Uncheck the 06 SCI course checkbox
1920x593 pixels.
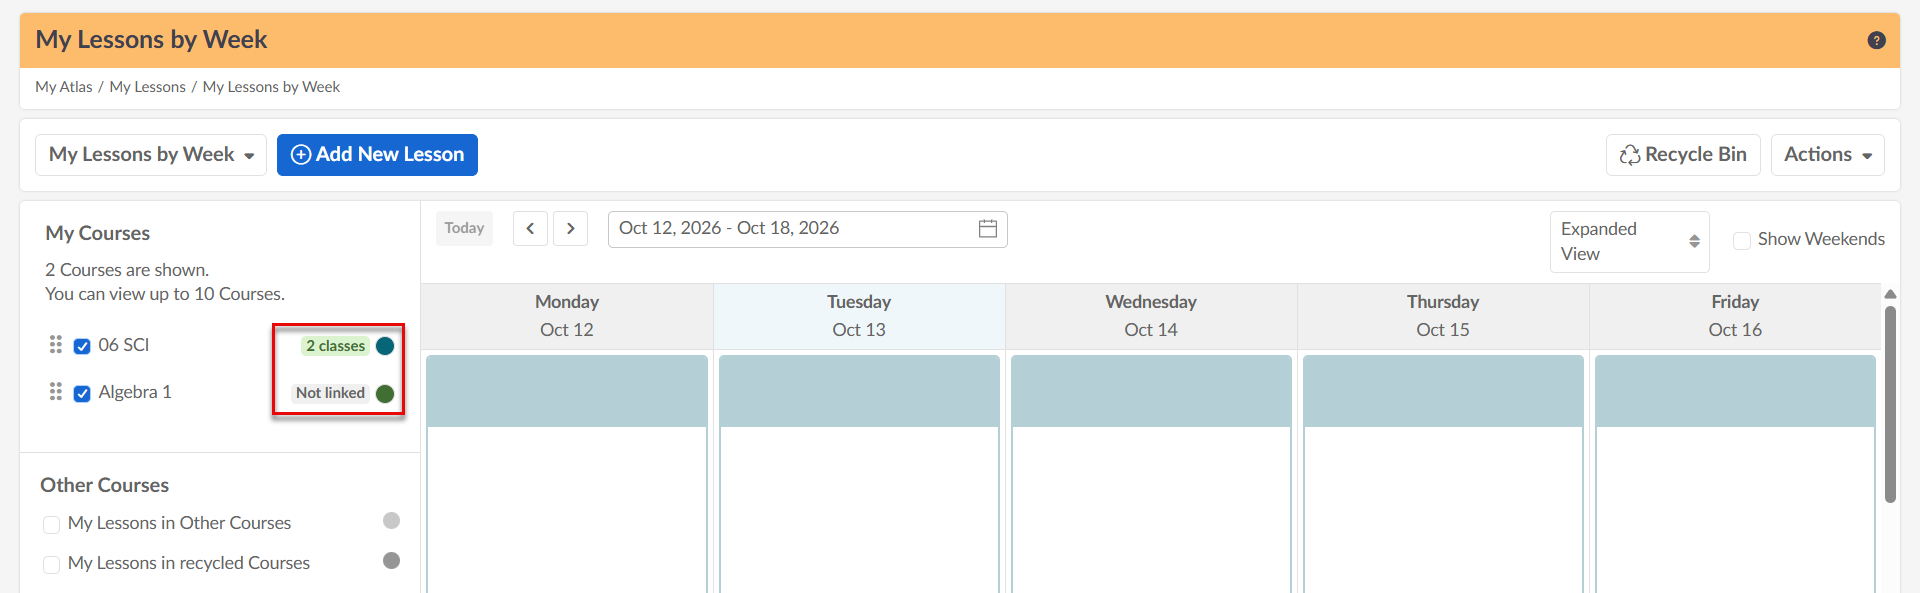tap(82, 346)
